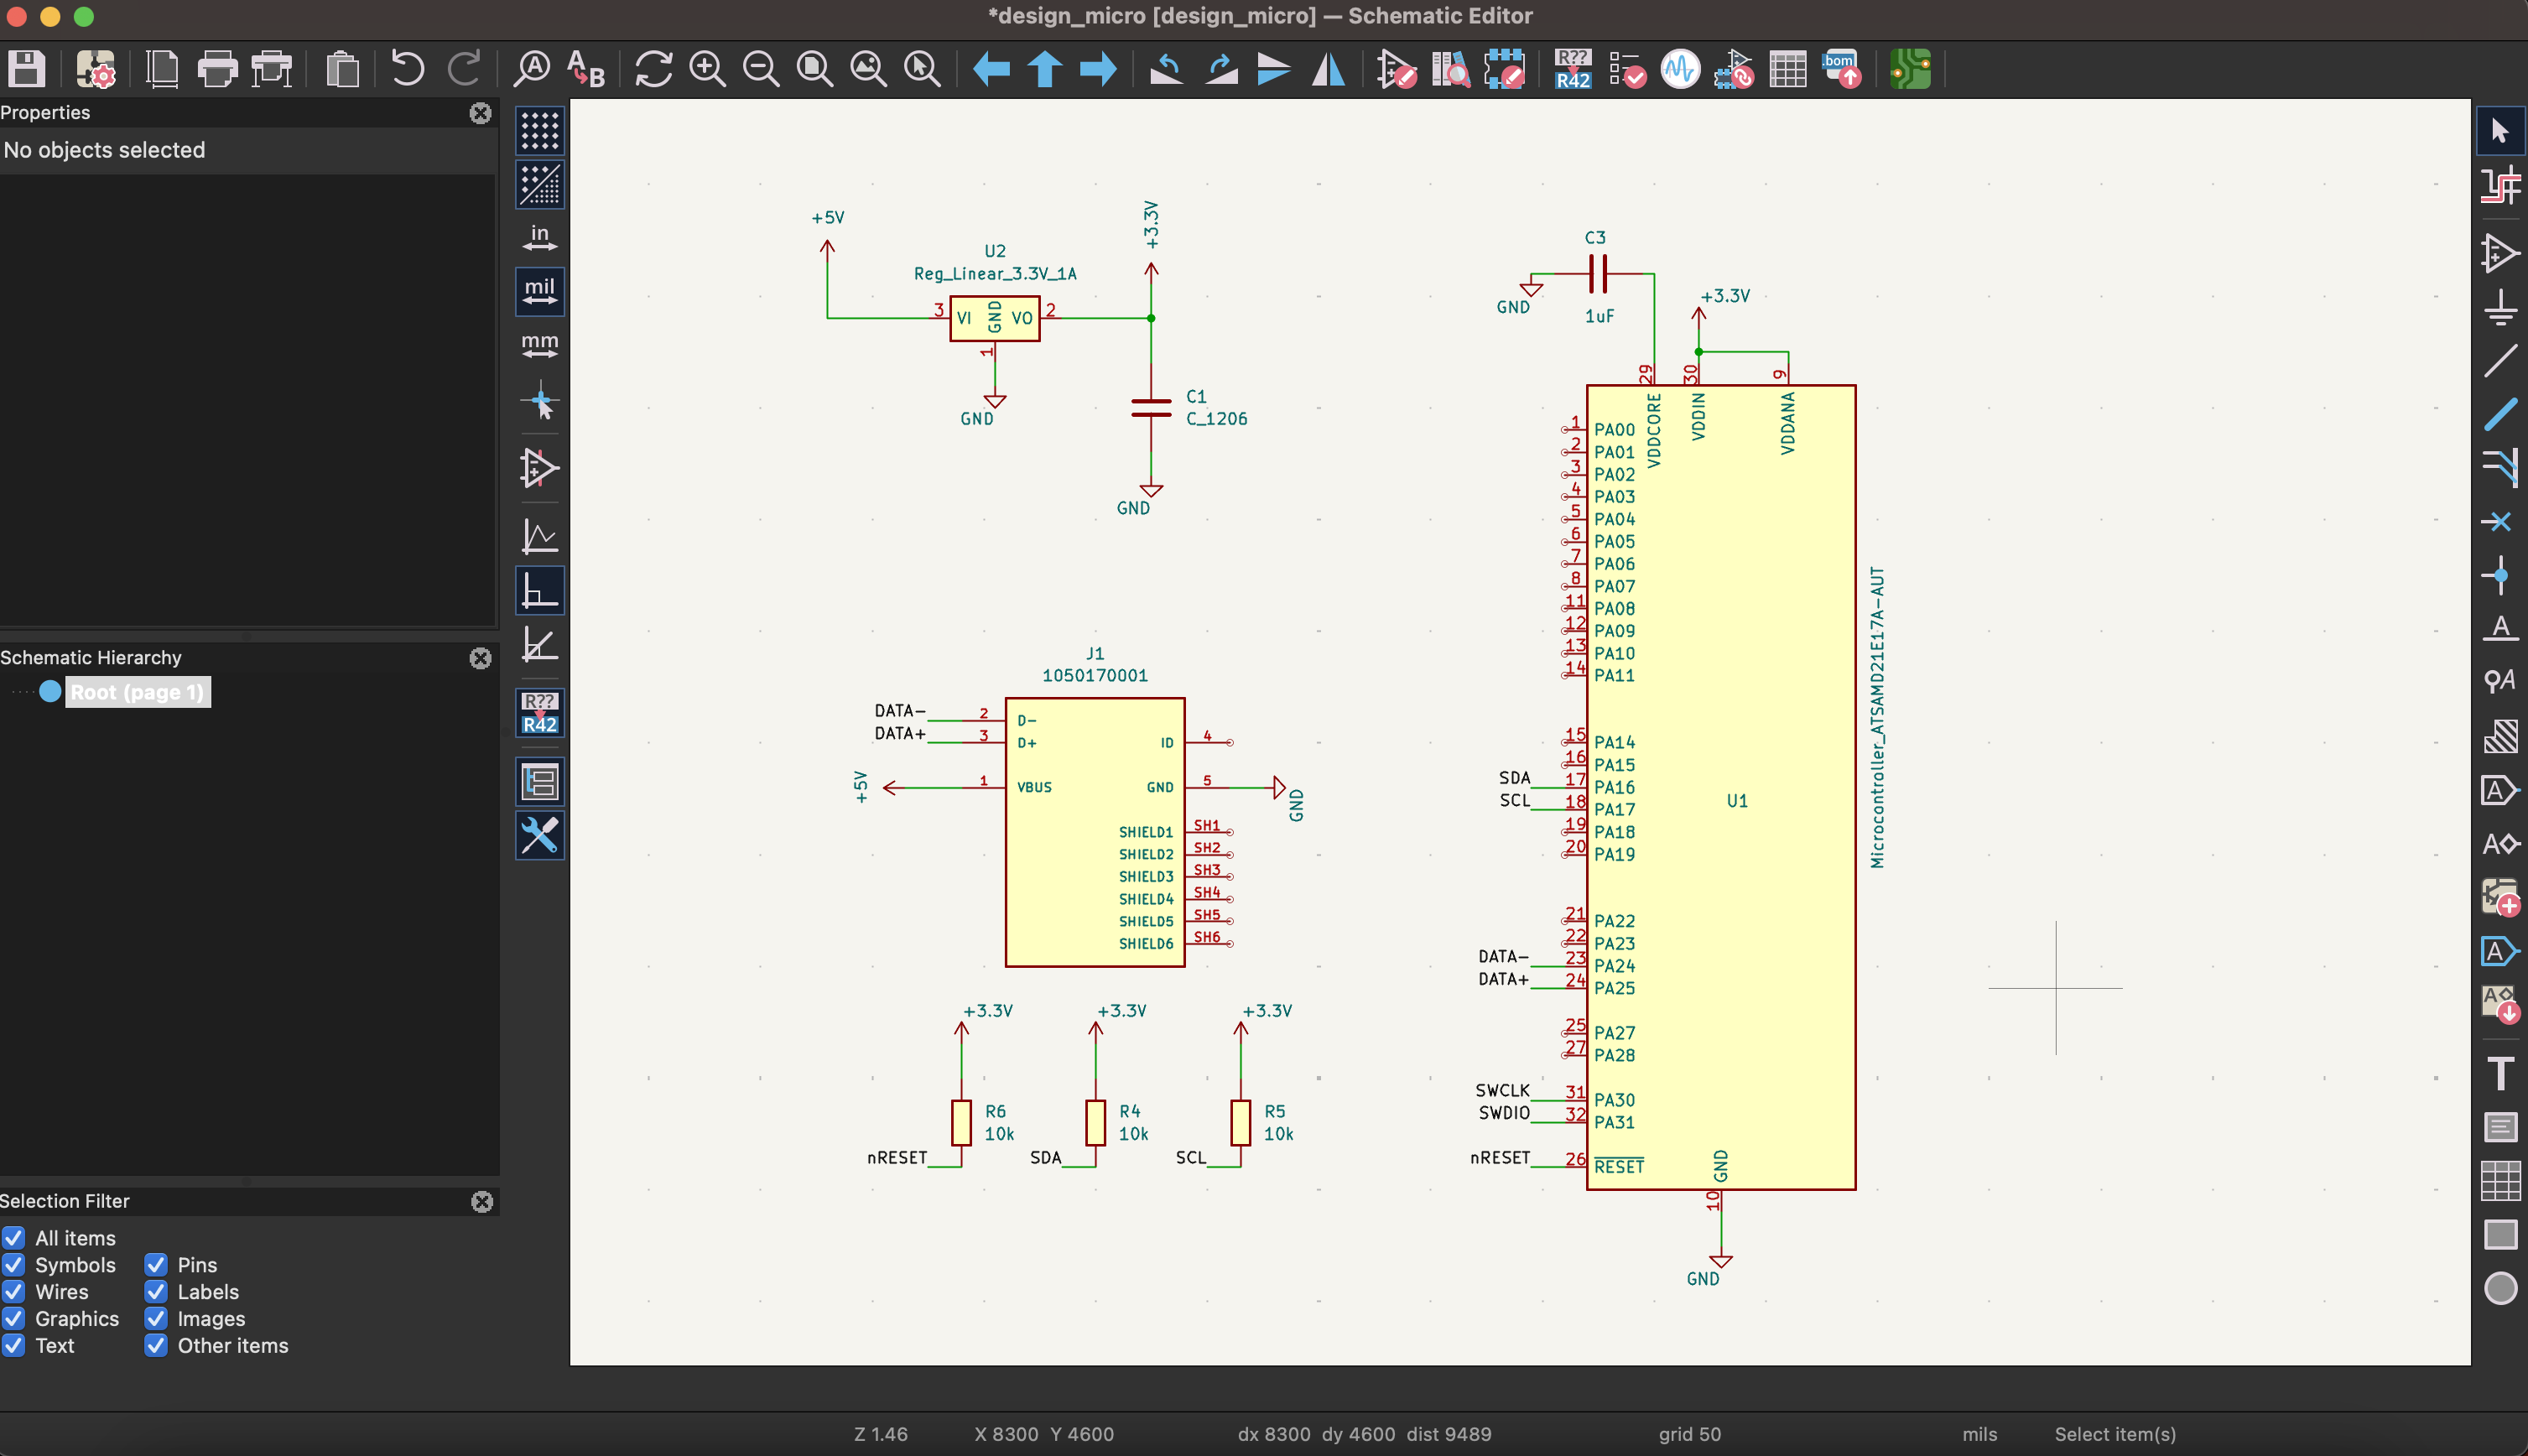Activate the Add Wire tool

point(2501,360)
